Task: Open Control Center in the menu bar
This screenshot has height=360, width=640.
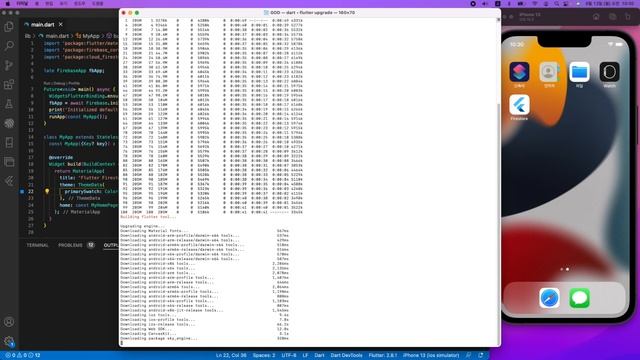Action: (566, 4)
